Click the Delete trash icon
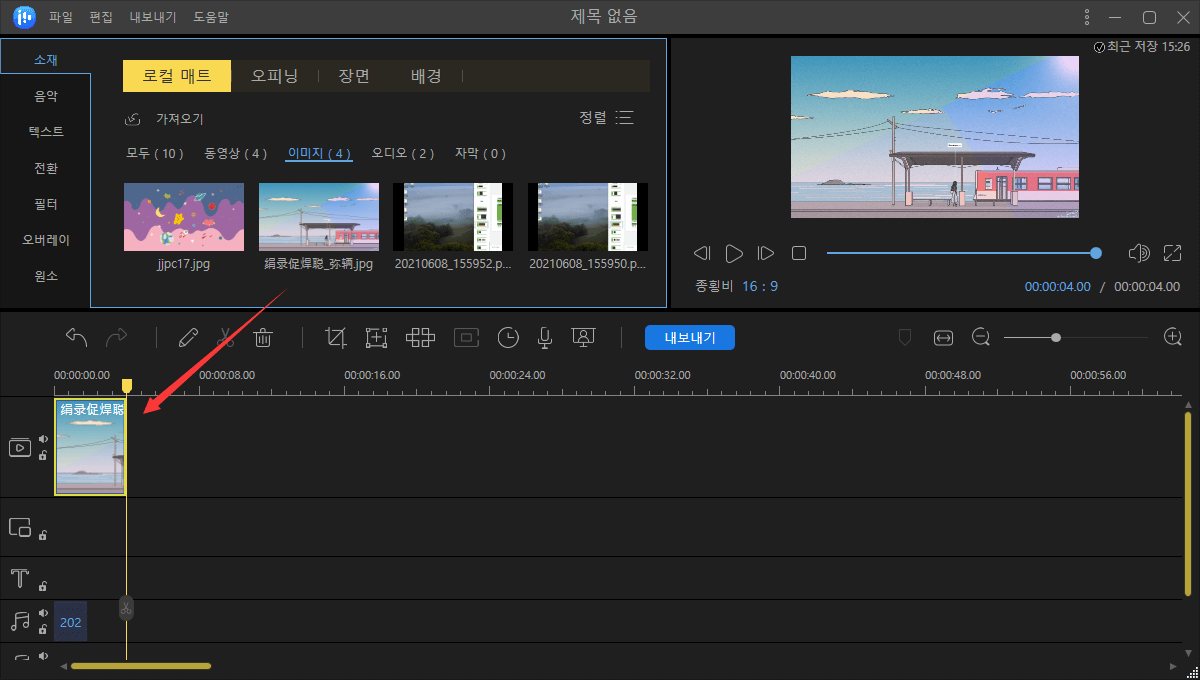Viewport: 1200px width, 680px height. point(262,337)
